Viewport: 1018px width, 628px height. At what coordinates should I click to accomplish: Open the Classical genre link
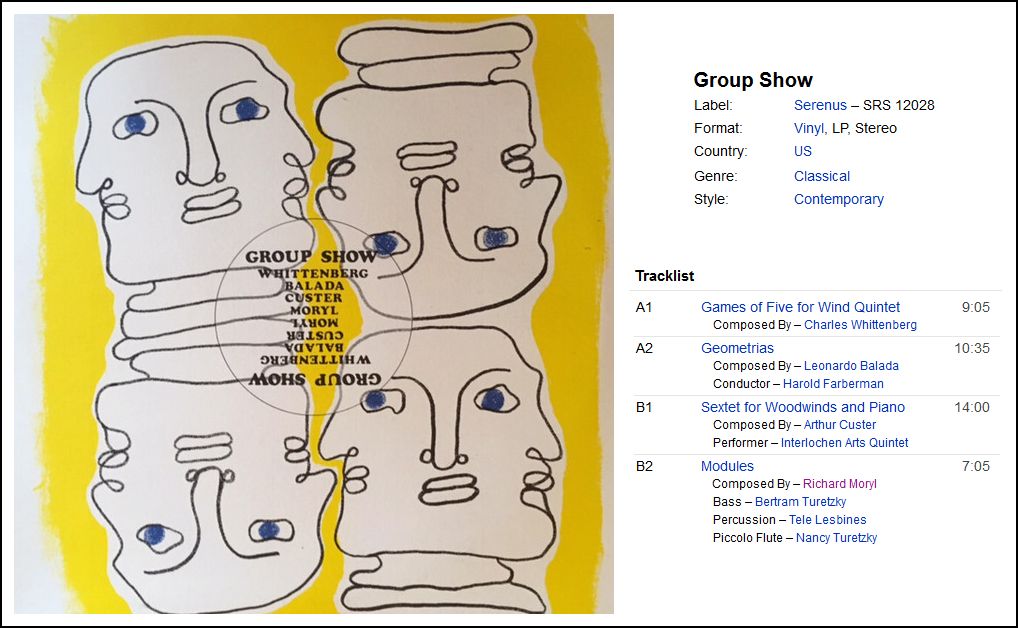[x=821, y=176]
